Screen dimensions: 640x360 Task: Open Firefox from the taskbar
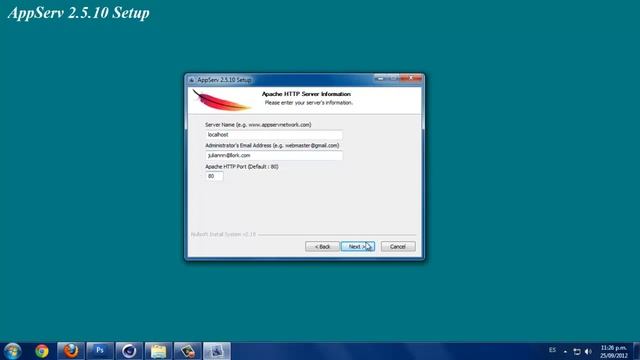click(71, 351)
